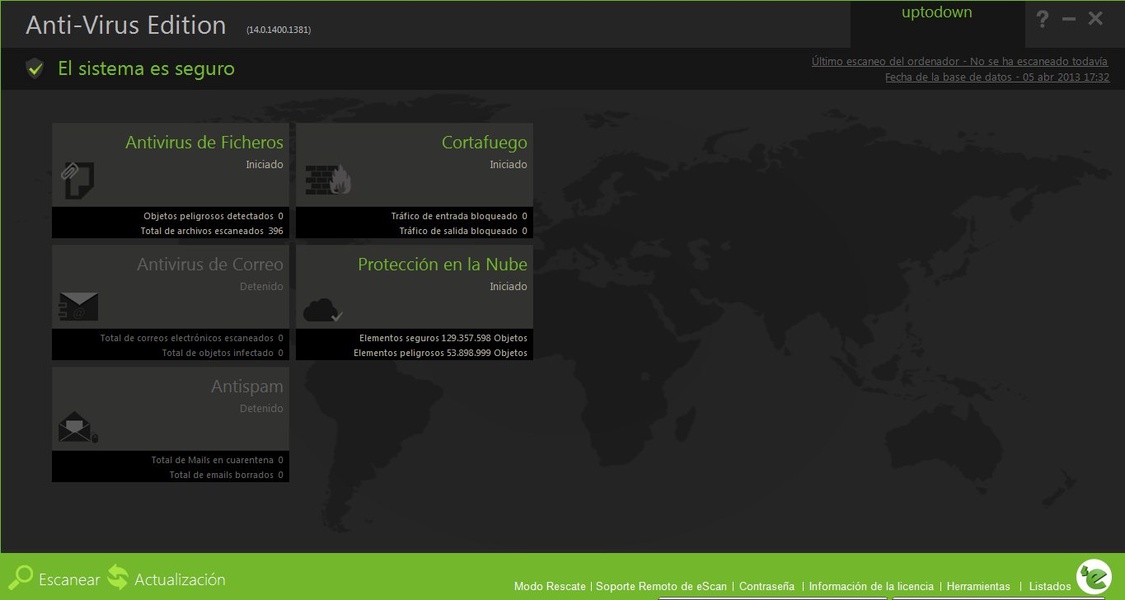Open Último escaneo del ordenador link
Image resolution: width=1125 pixels, height=600 pixels.
(959, 61)
